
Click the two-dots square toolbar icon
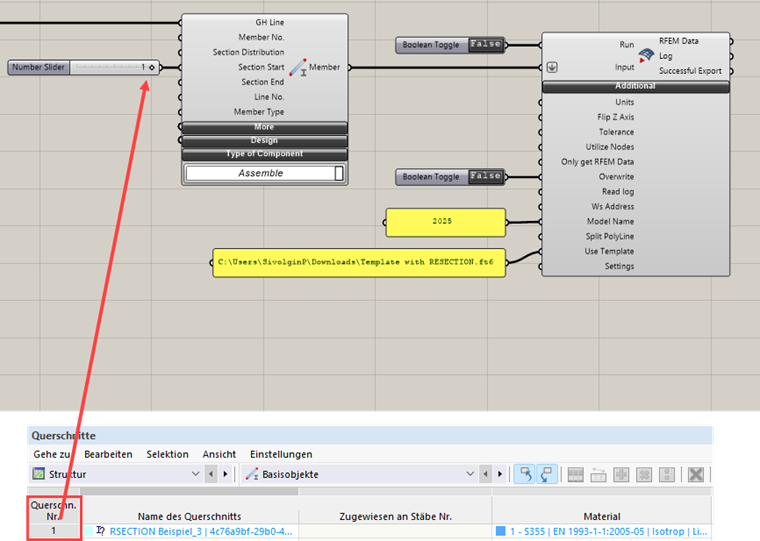click(667, 475)
